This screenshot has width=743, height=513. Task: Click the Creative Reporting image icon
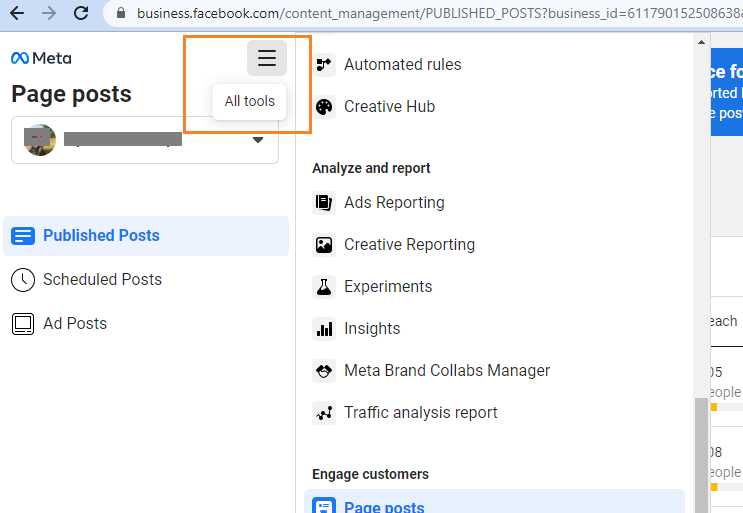coord(324,245)
